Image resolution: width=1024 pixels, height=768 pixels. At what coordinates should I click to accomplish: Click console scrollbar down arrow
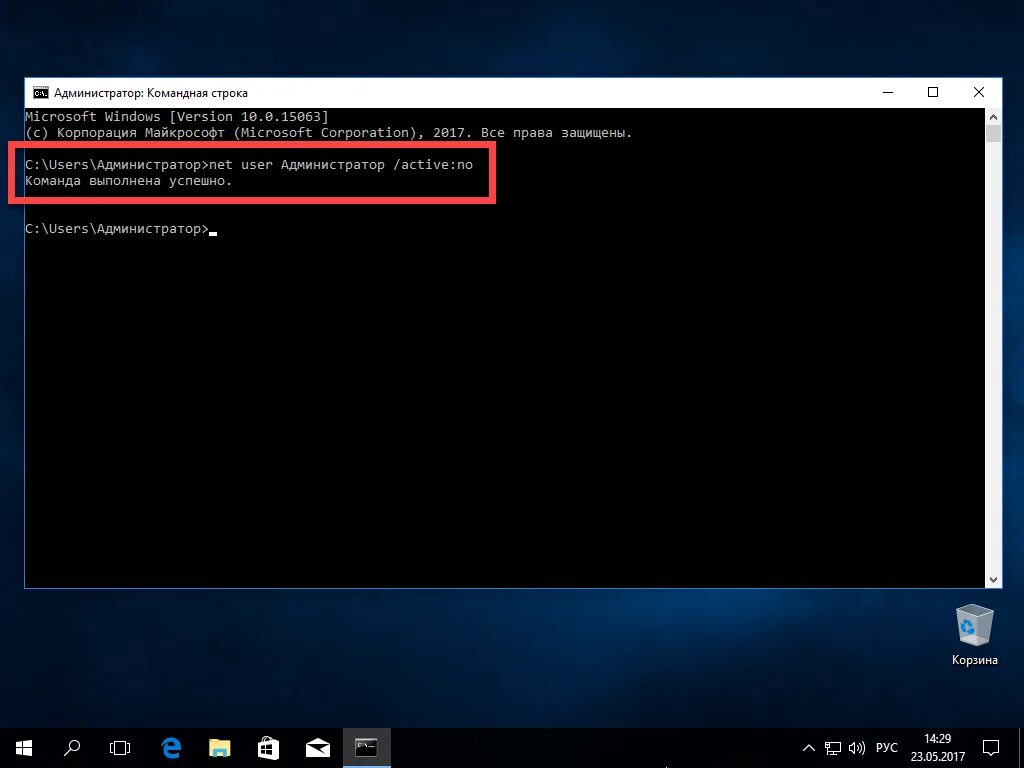tap(993, 579)
